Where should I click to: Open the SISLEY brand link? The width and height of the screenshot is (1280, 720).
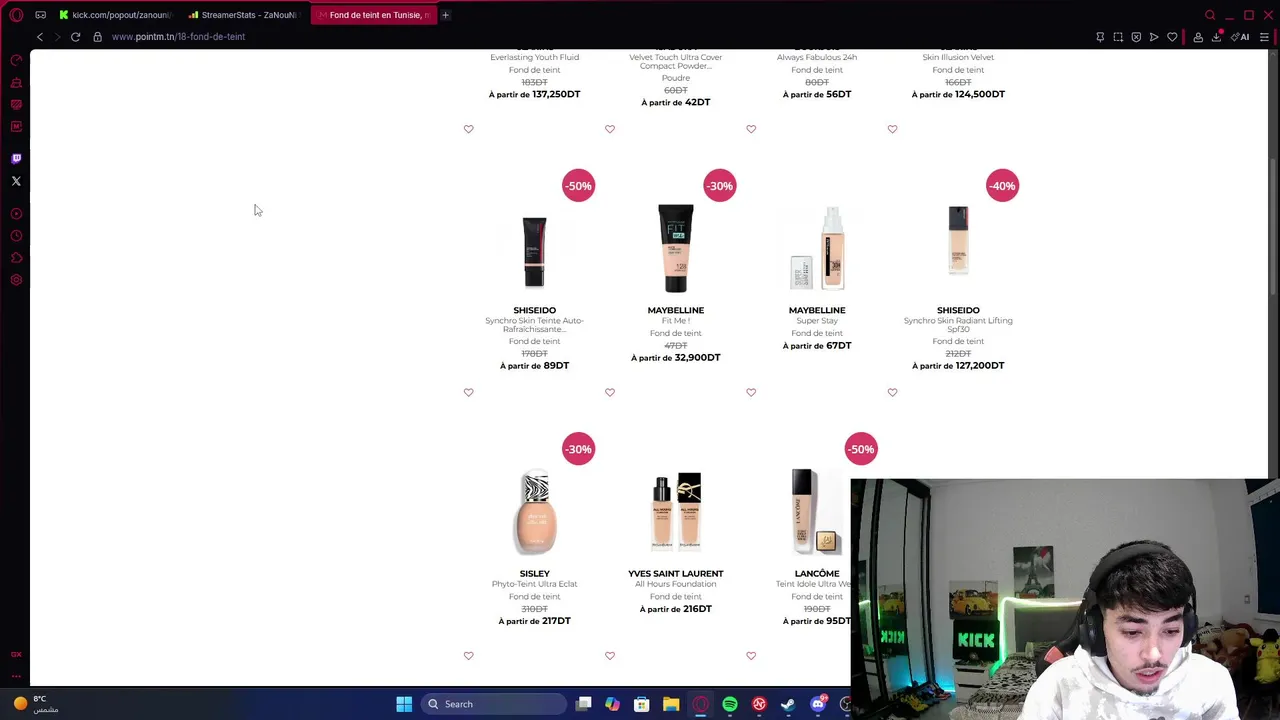[534, 573]
